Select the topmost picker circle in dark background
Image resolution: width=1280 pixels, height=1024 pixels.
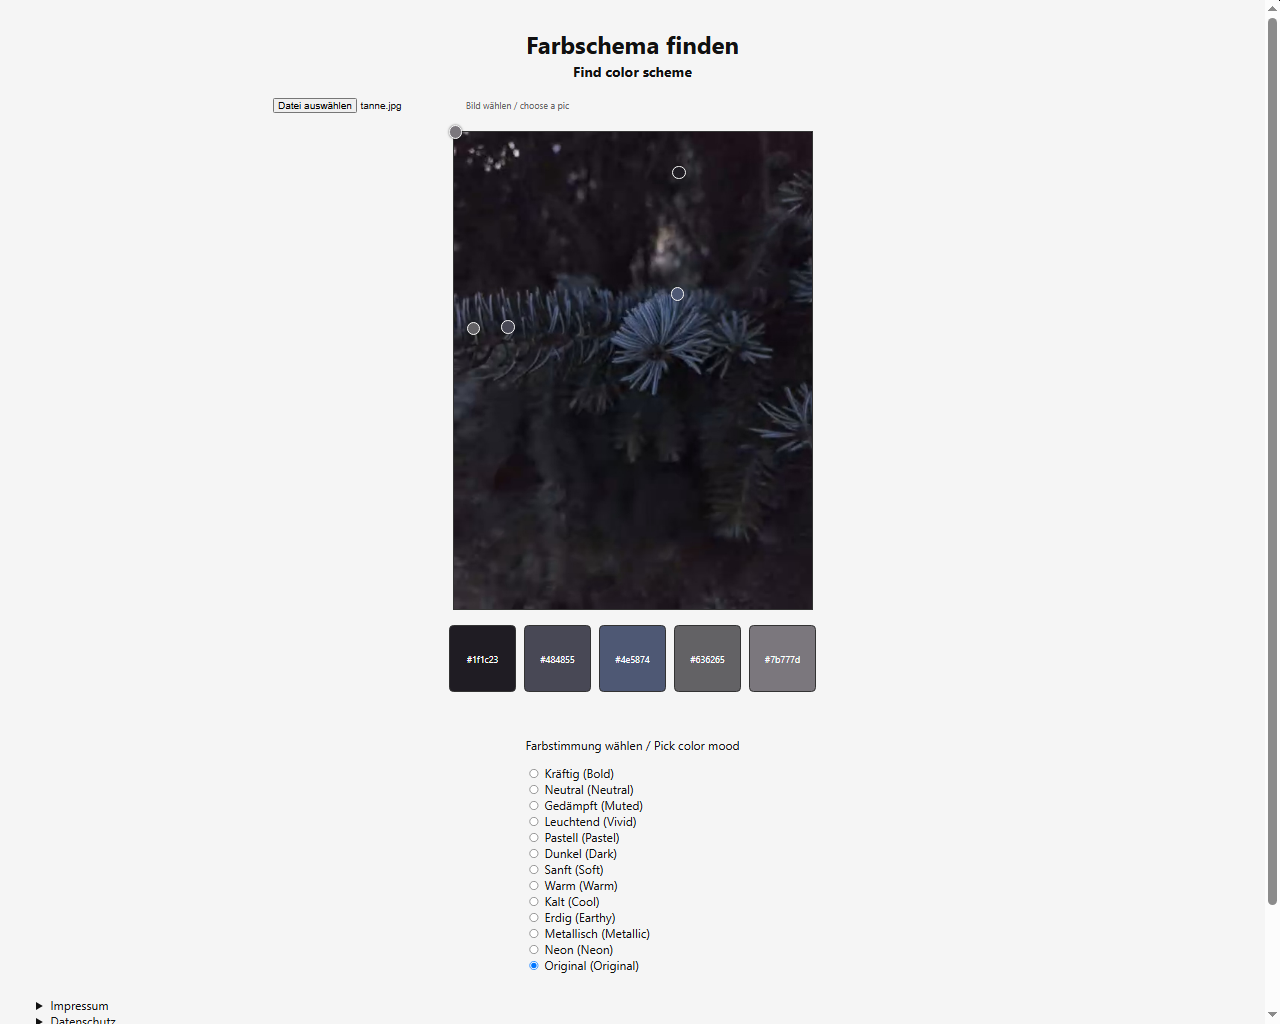[679, 173]
